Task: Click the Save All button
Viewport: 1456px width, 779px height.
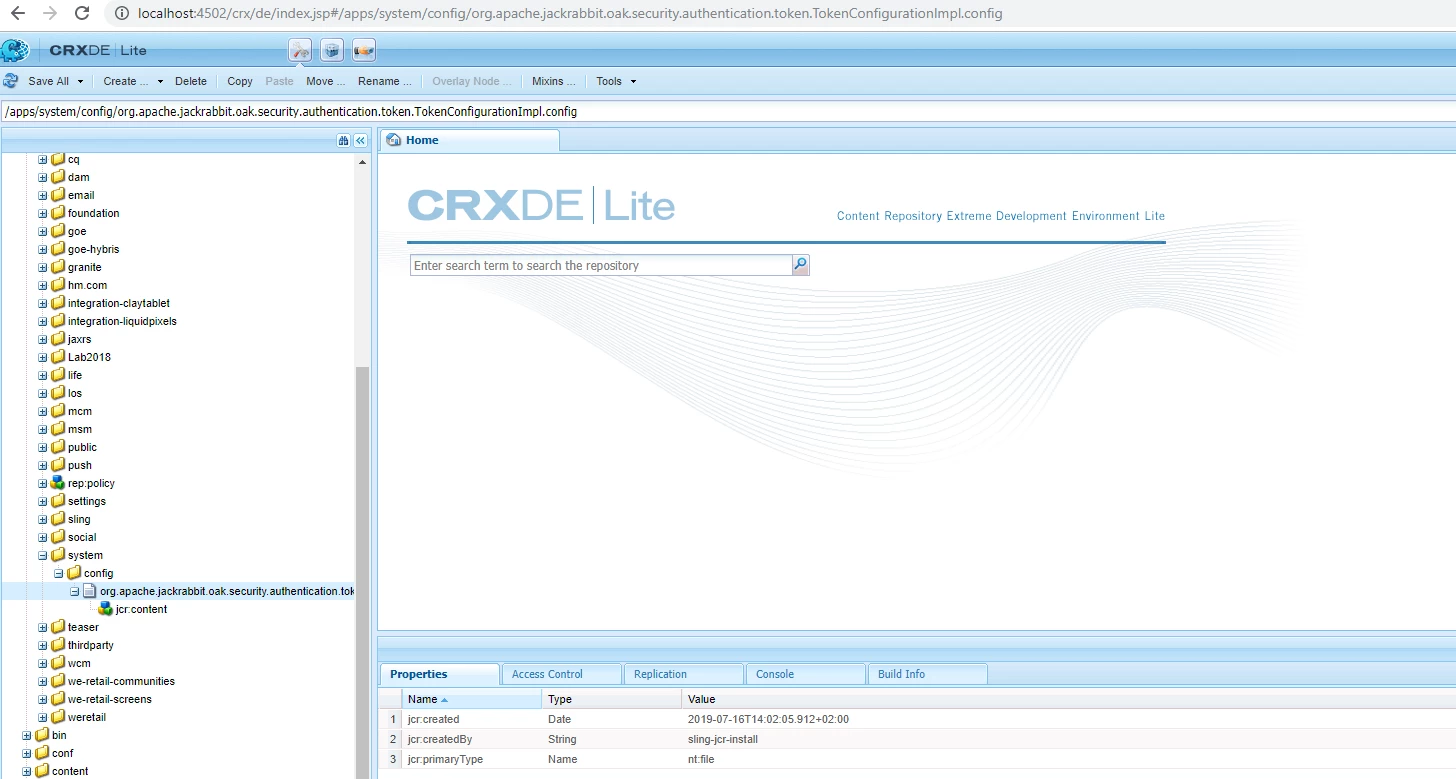Action: point(48,81)
